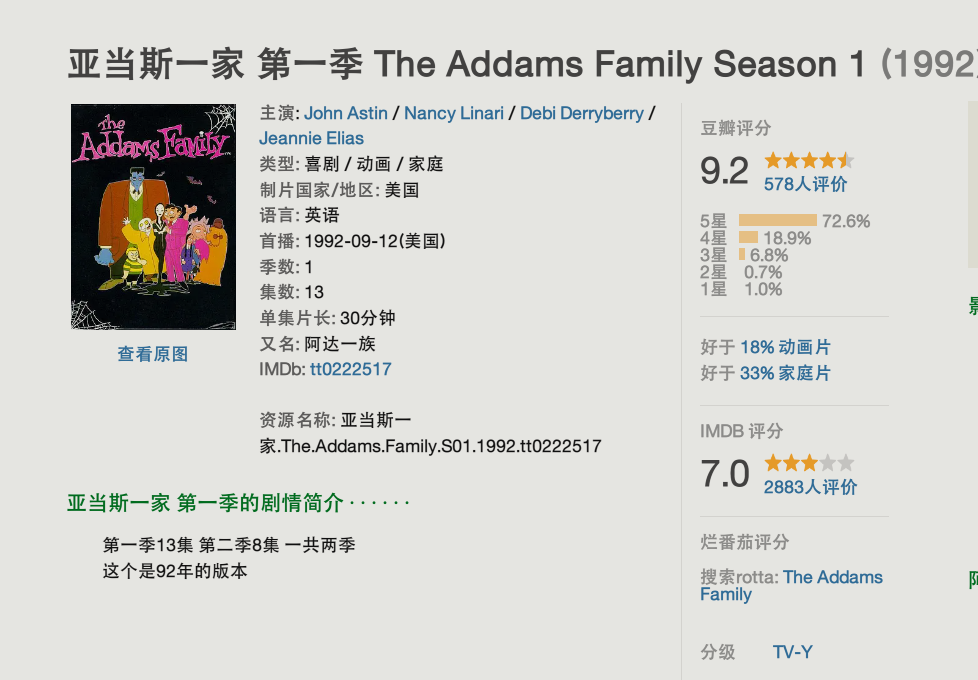Open John Astin actor page
The width and height of the screenshot is (978, 680).
(345, 113)
